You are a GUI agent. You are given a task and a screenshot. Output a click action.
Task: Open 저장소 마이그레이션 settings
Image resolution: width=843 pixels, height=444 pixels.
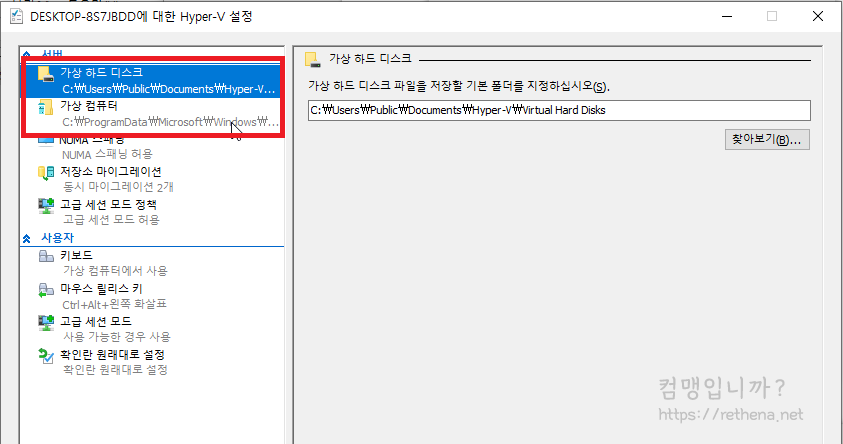click(x=152, y=179)
